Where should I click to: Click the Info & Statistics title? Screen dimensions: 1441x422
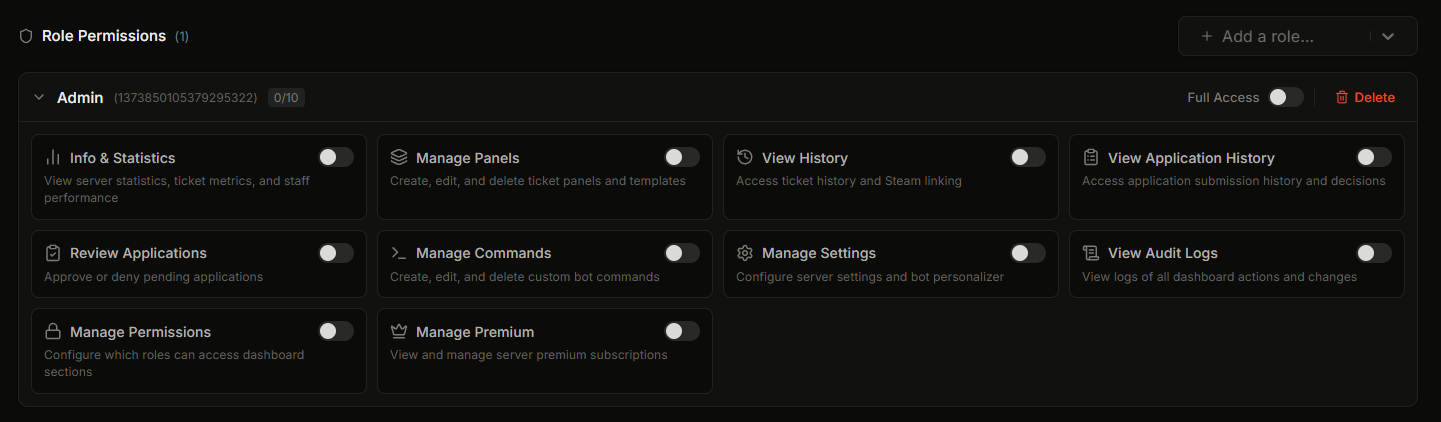pos(122,158)
